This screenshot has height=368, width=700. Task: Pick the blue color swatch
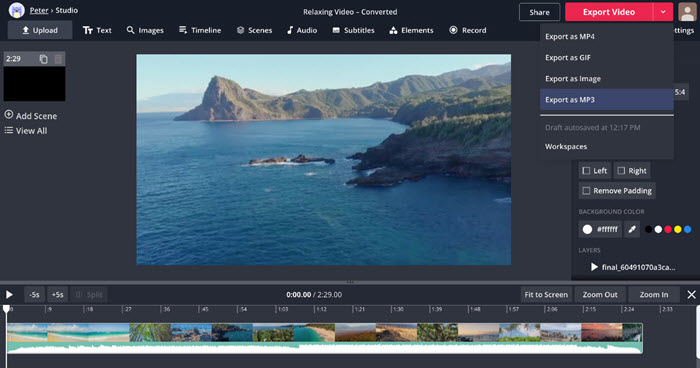(x=688, y=229)
